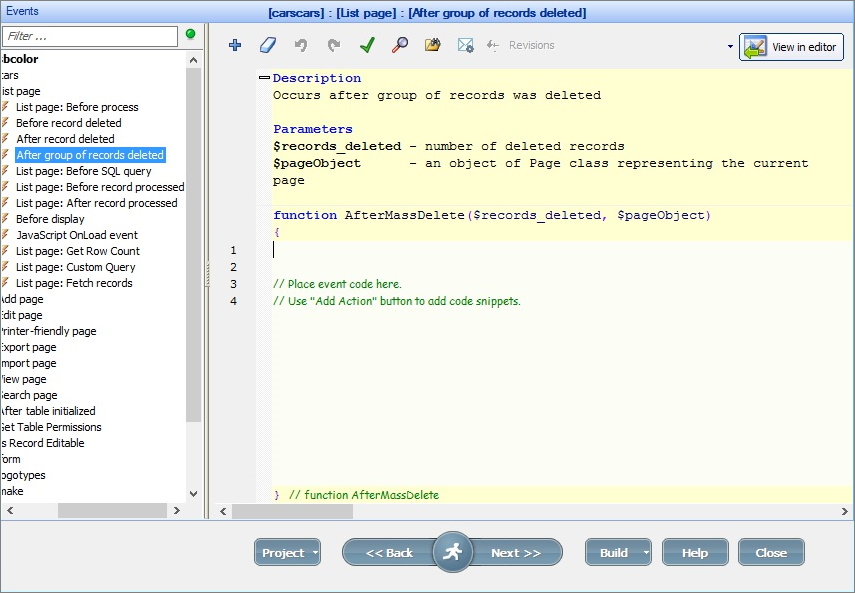The image size is (855, 593).
Task: Select 'Before record deleted' event
Action: [68, 123]
